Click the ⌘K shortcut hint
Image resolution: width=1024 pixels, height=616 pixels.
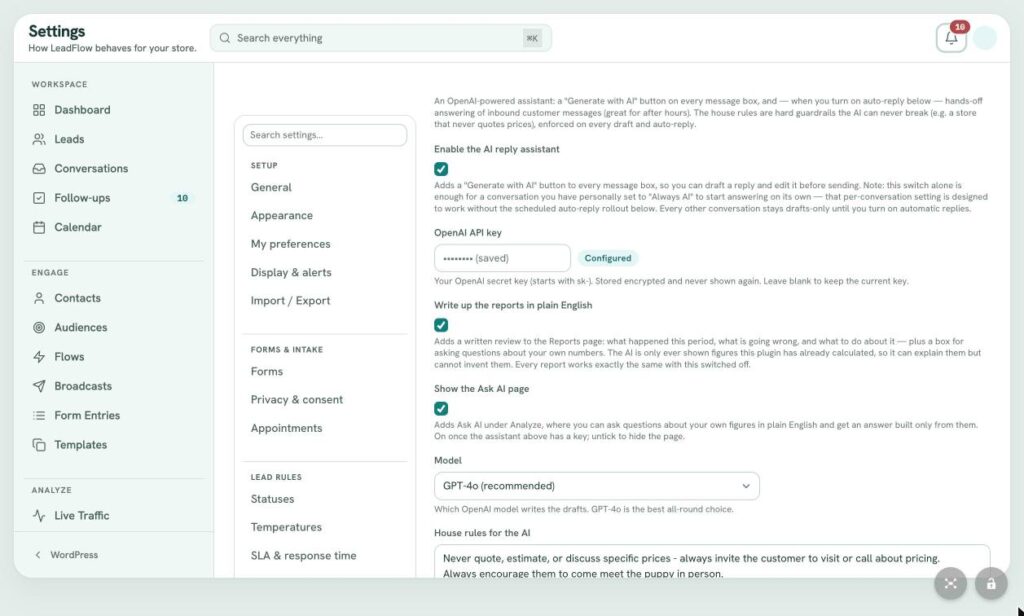point(532,38)
